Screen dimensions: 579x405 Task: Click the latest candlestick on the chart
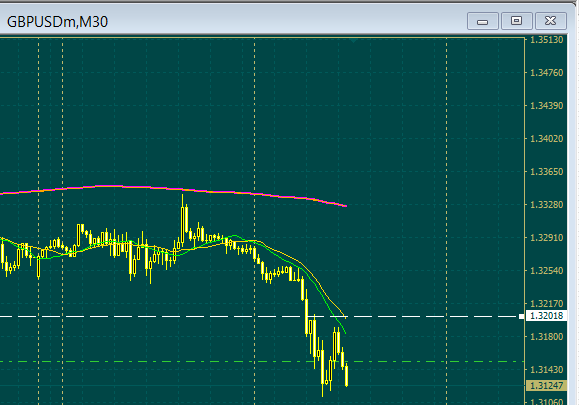(346, 375)
